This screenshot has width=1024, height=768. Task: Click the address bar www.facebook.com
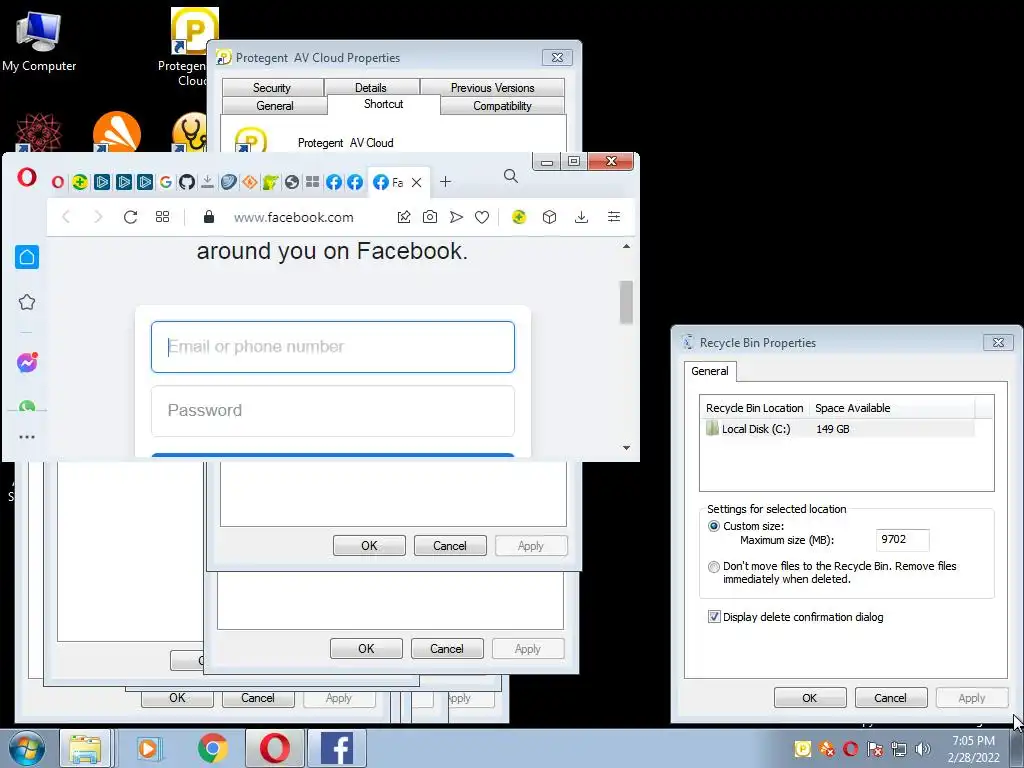coord(293,217)
